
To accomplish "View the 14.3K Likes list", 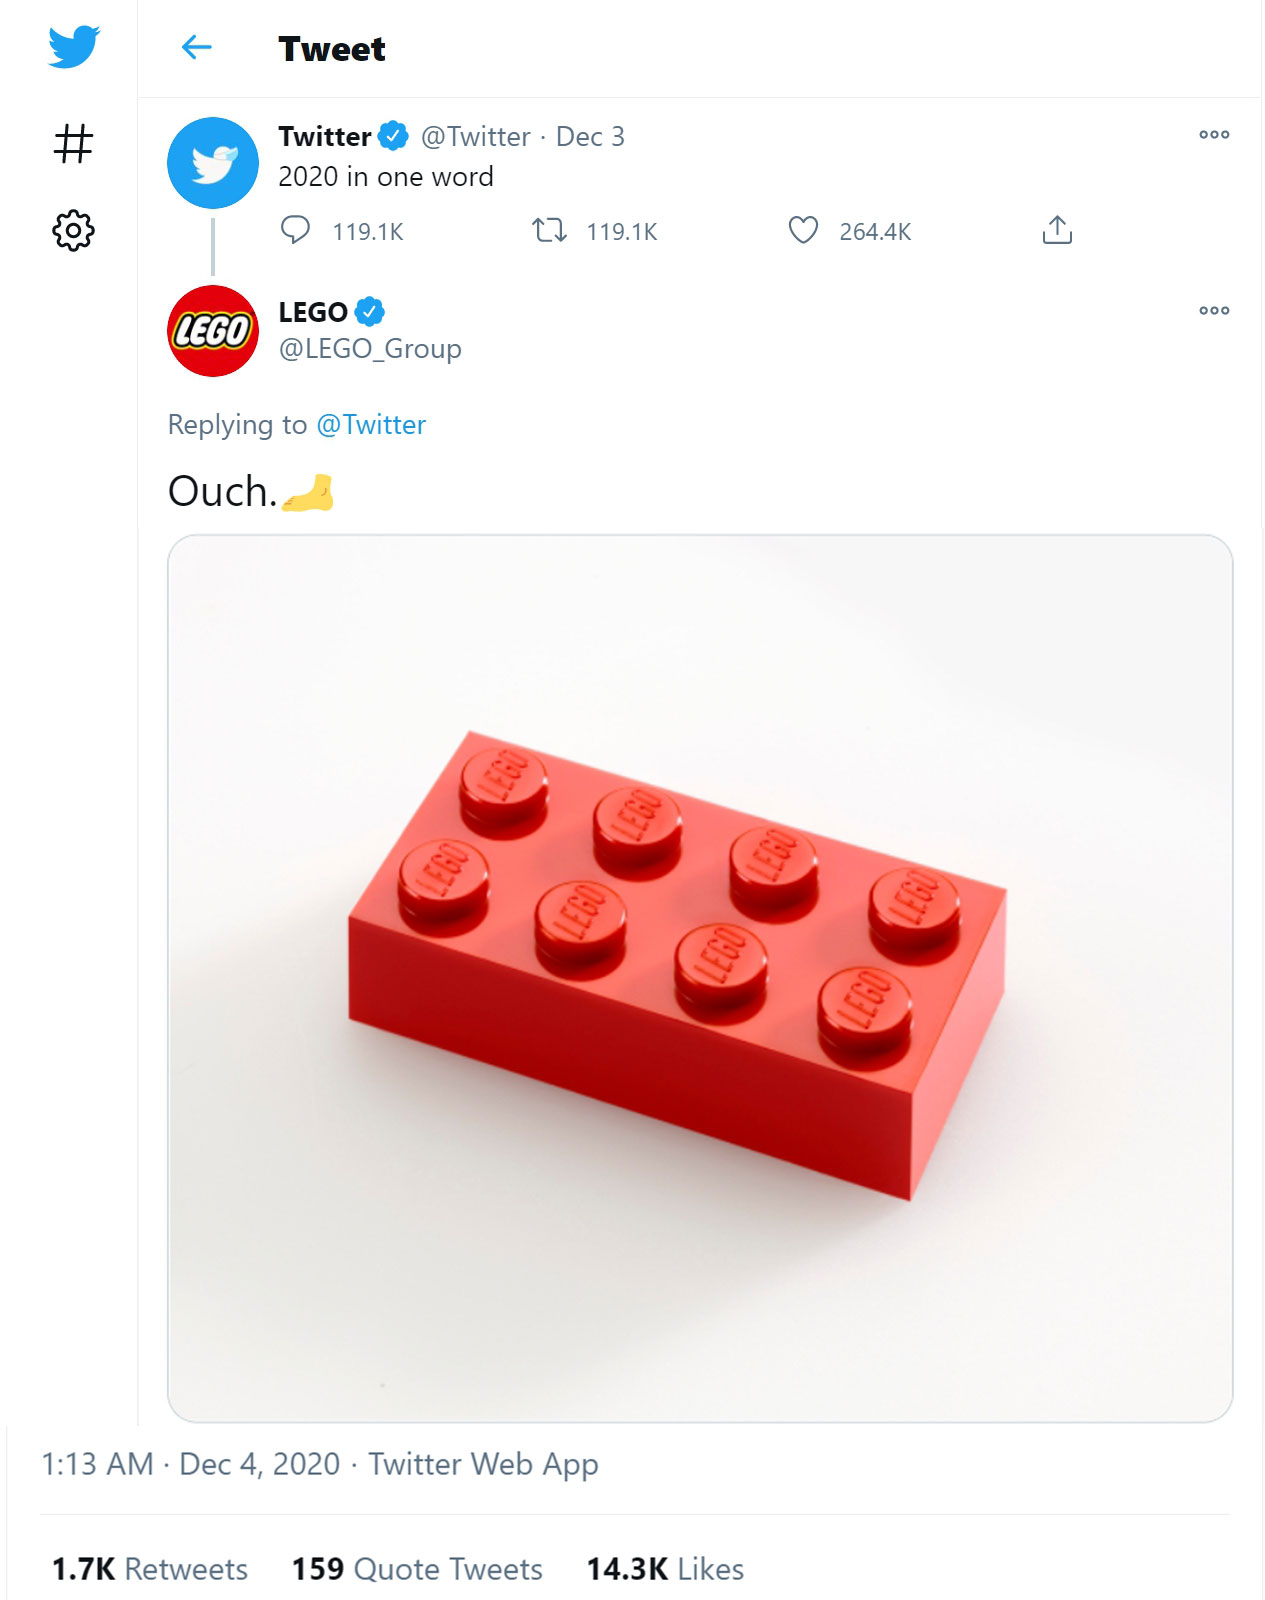I will pos(665,1569).
